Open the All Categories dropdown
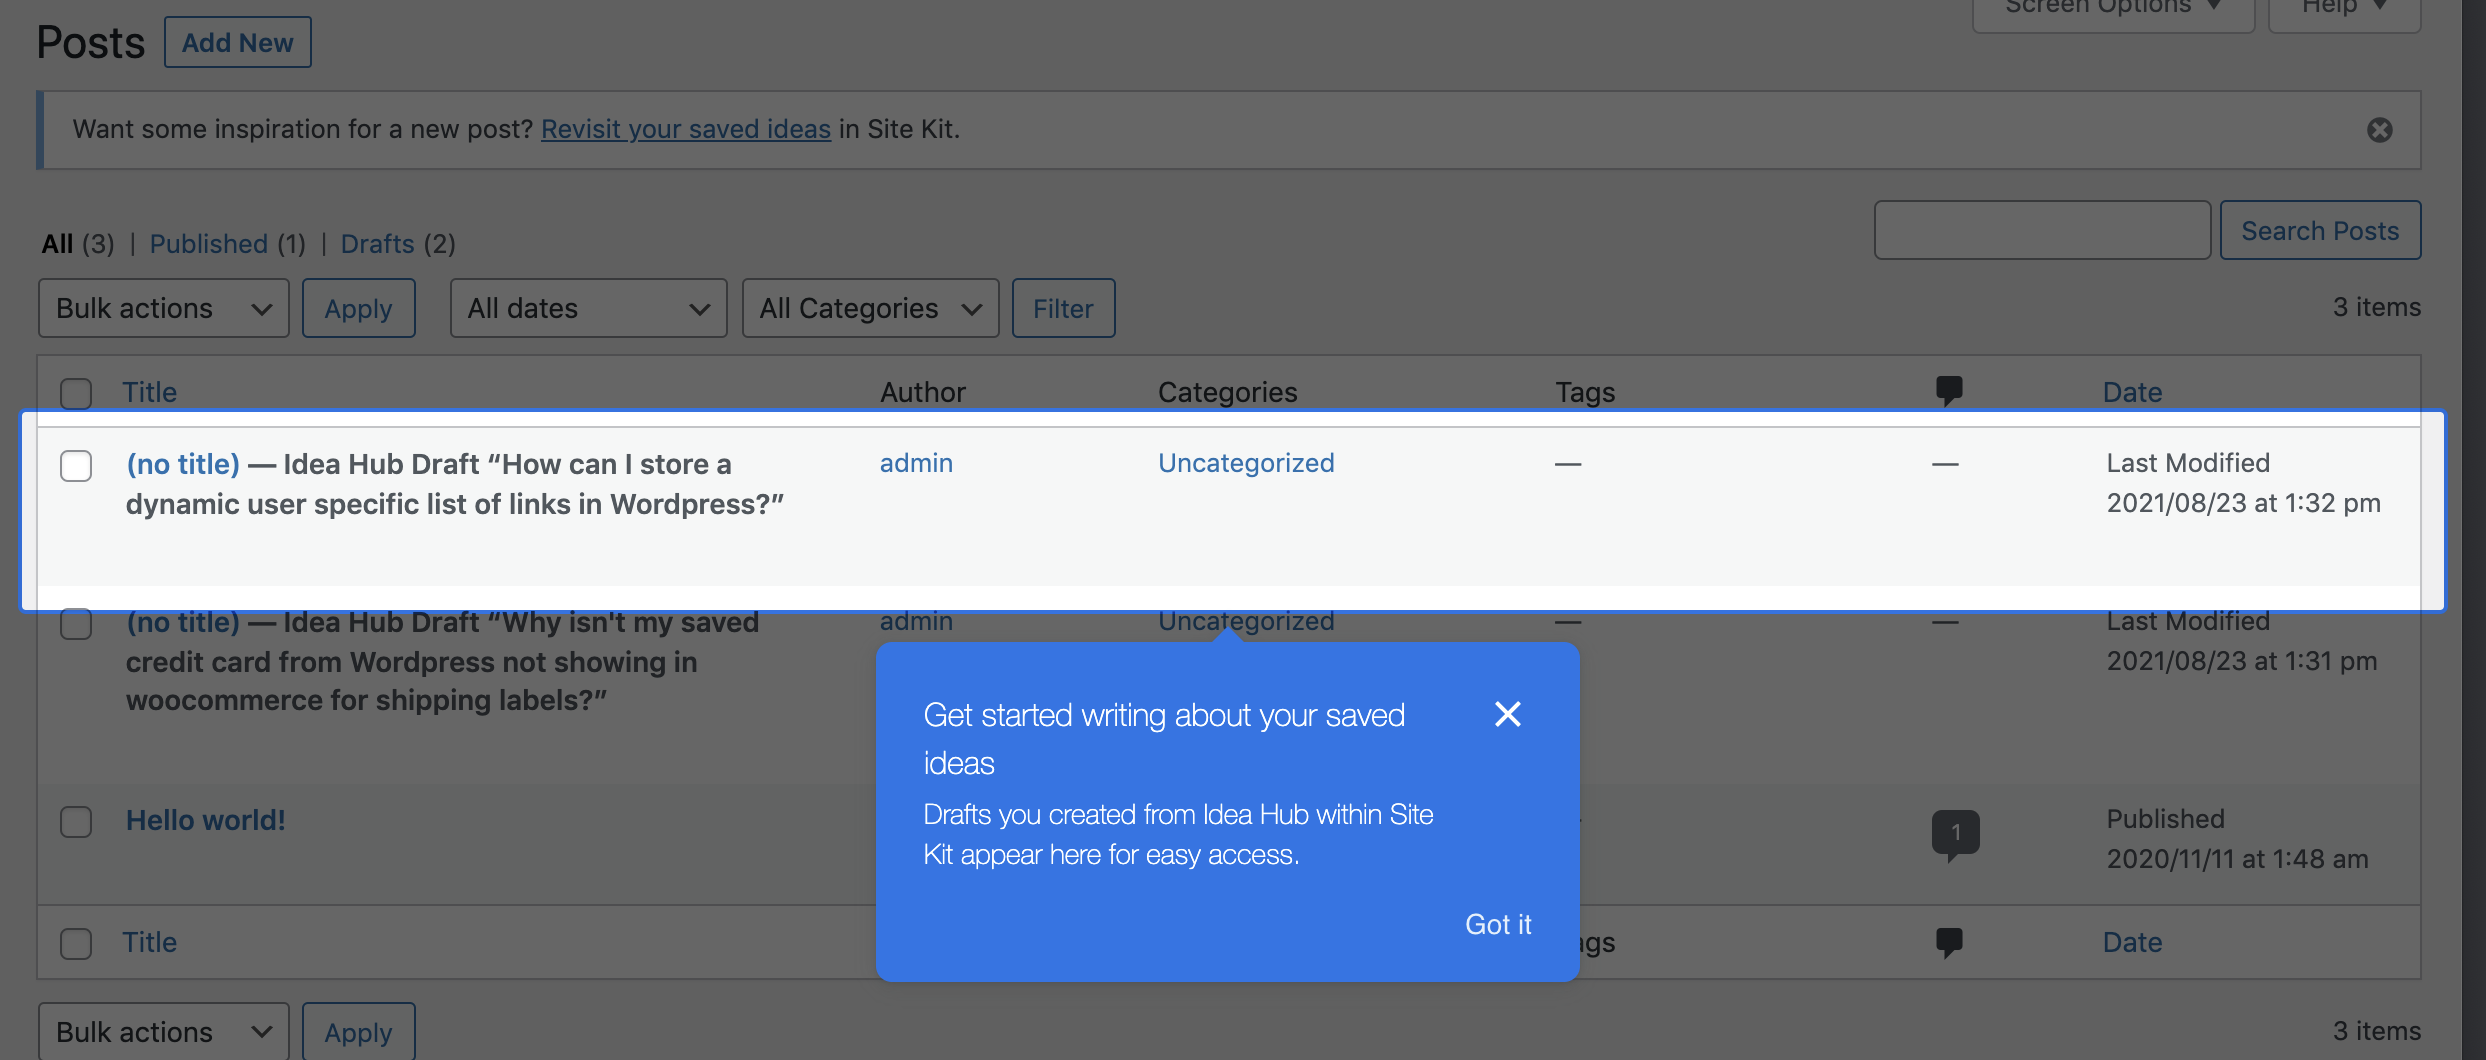This screenshot has width=2486, height=1060. coord(870,308)
